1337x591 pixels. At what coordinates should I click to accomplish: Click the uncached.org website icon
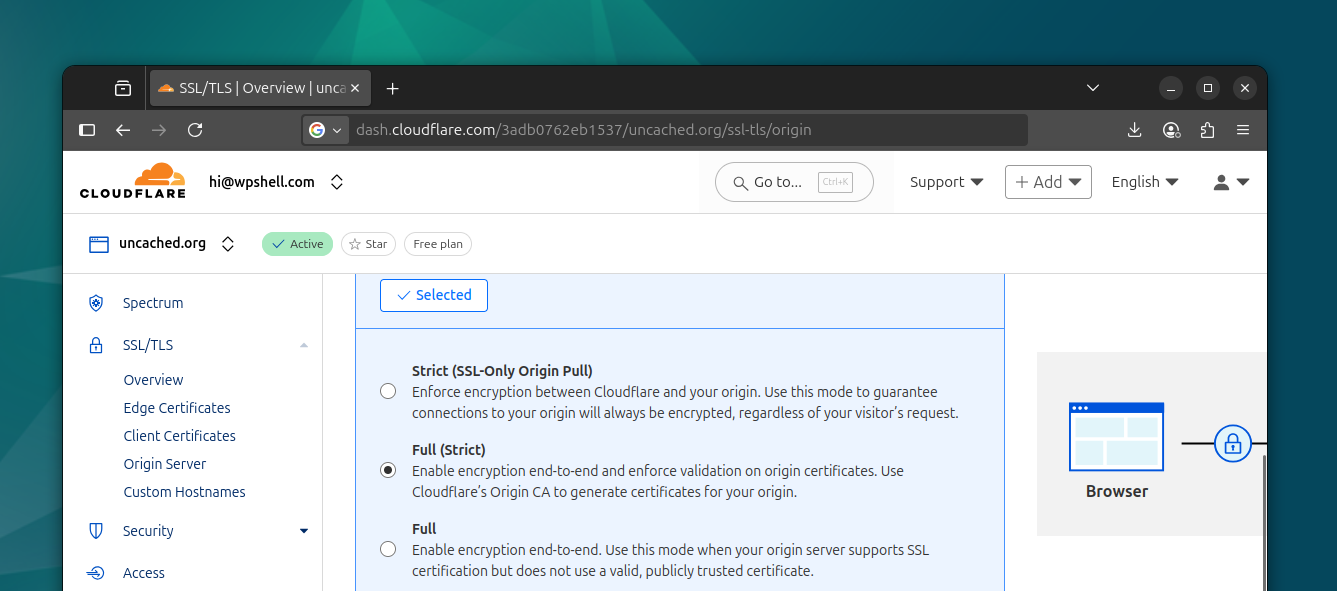coord(98,244)
